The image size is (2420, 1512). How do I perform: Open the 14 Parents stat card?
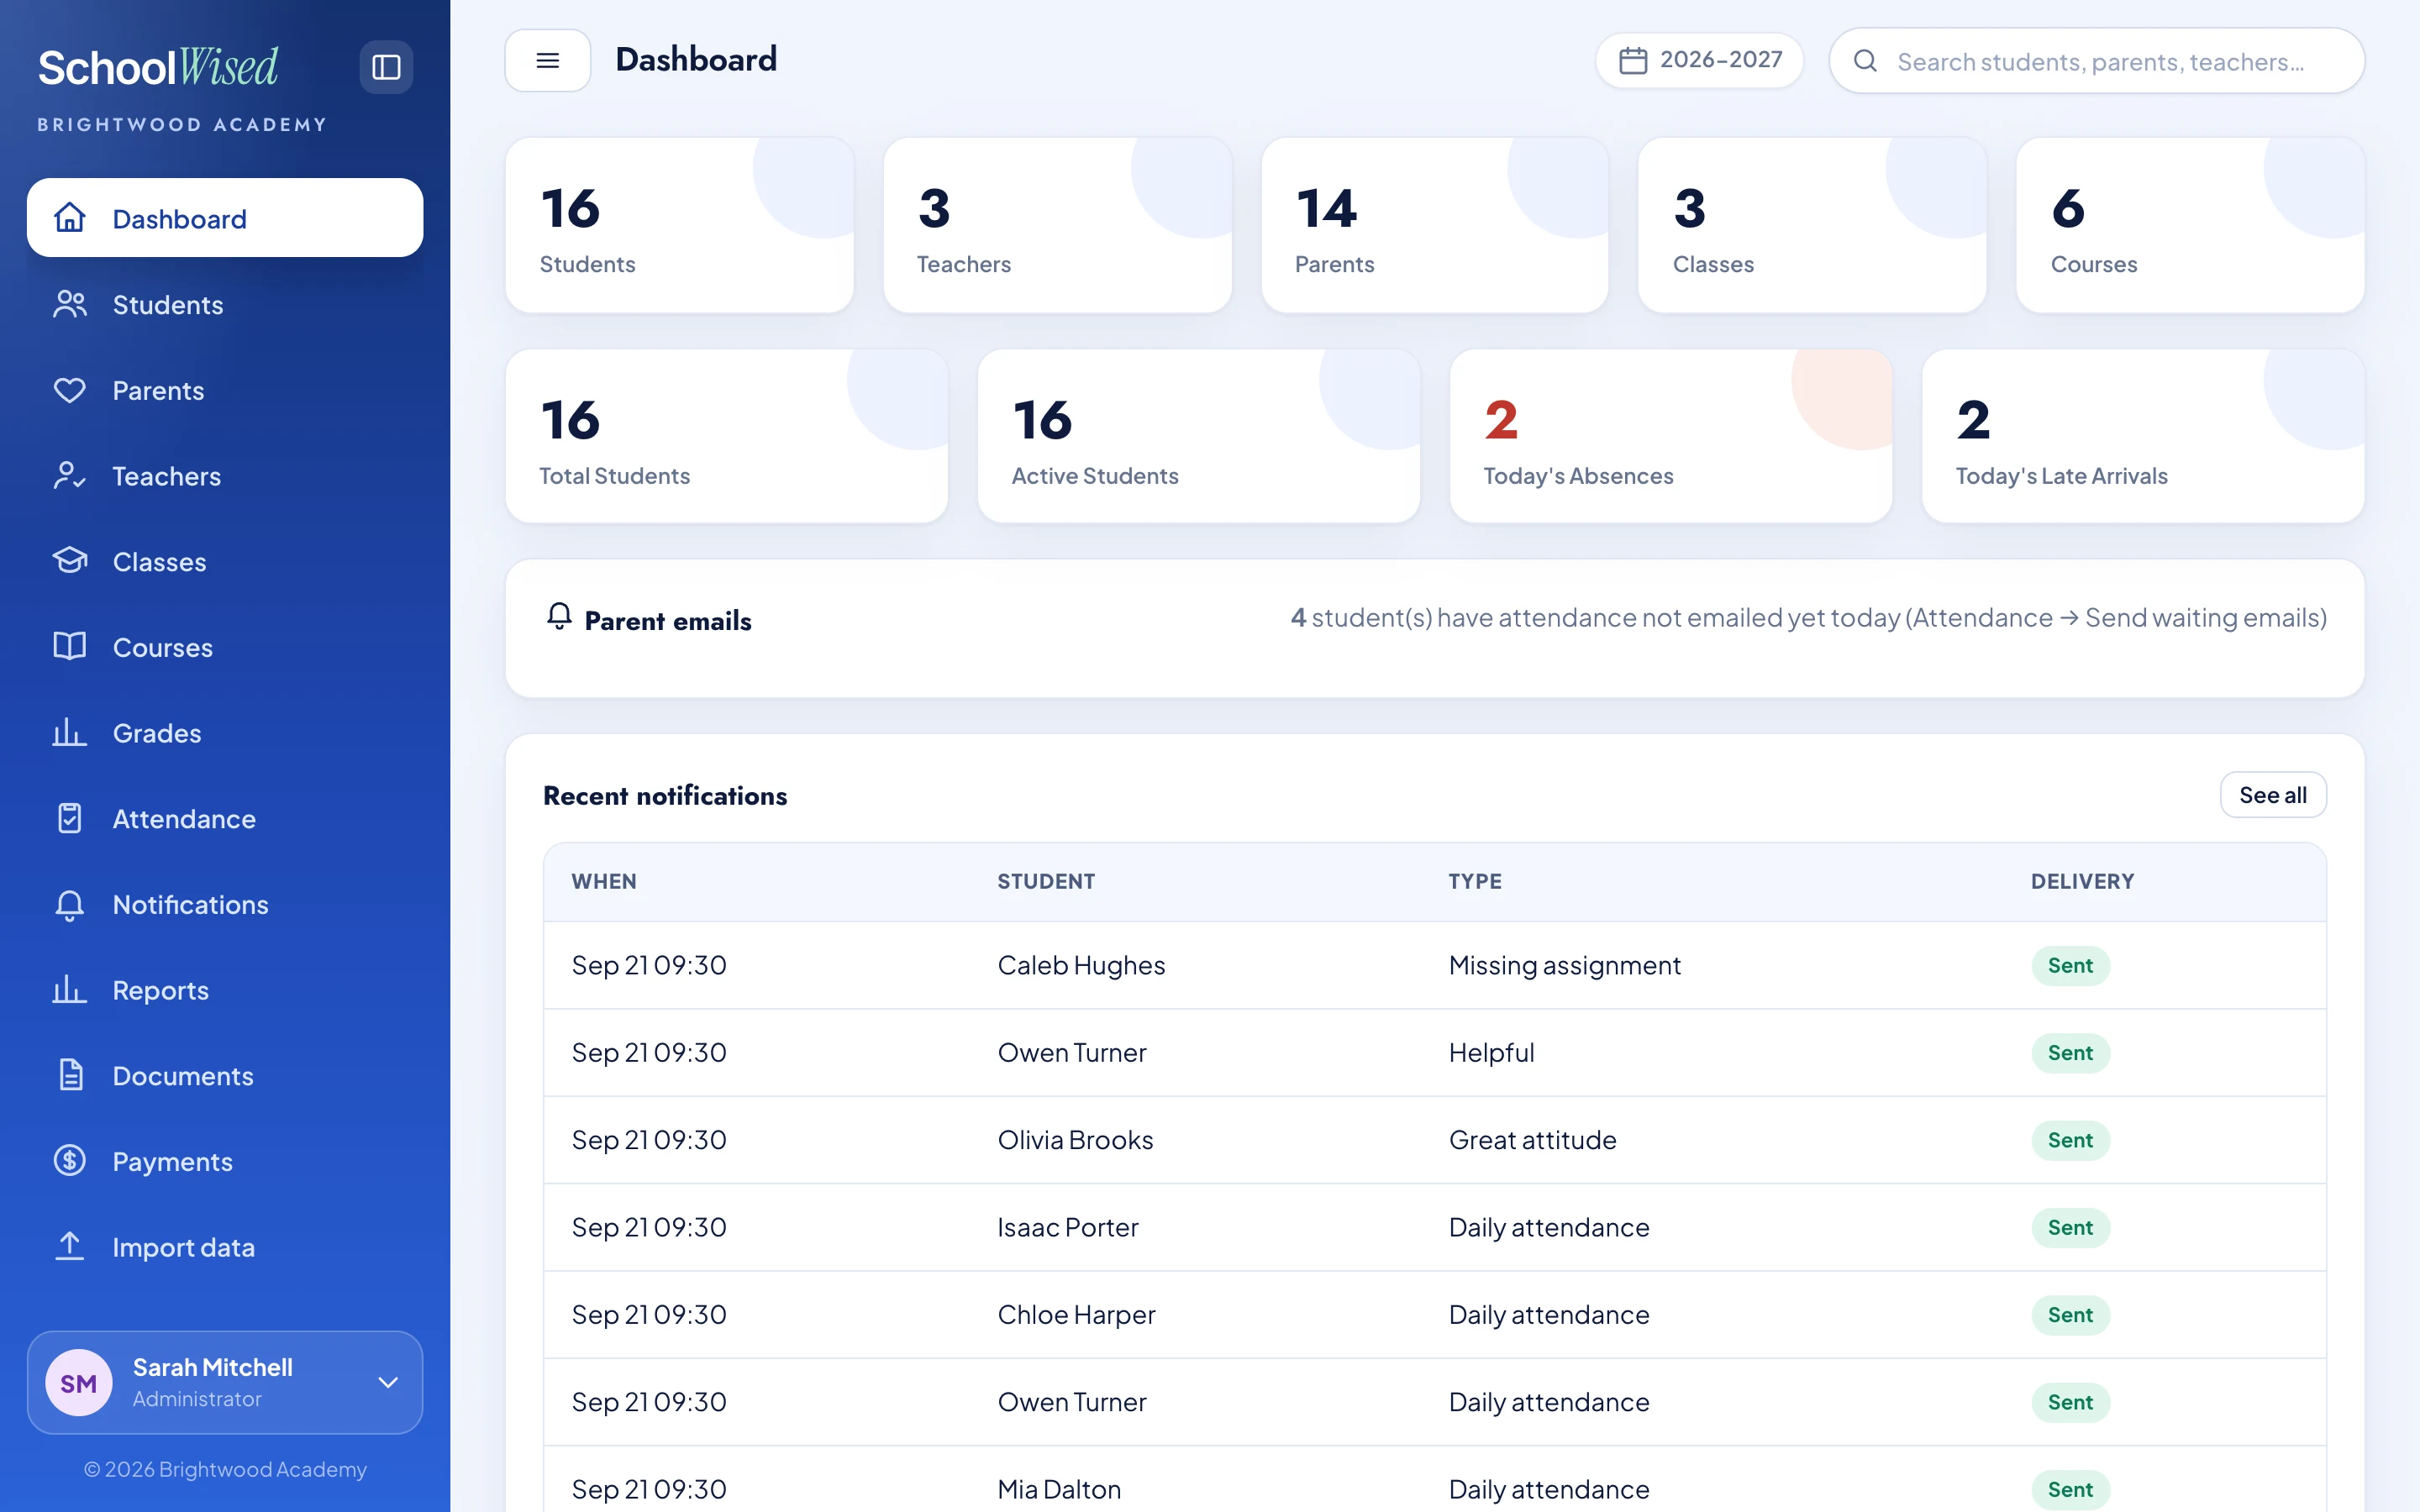click(x=1435, y=225)
